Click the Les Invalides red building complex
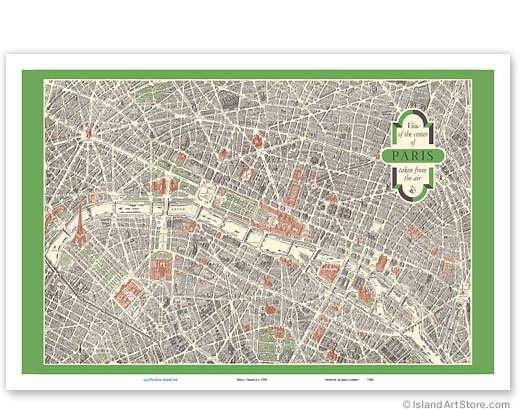The width and height of the screenshot is (520, 409). point(161,267)
